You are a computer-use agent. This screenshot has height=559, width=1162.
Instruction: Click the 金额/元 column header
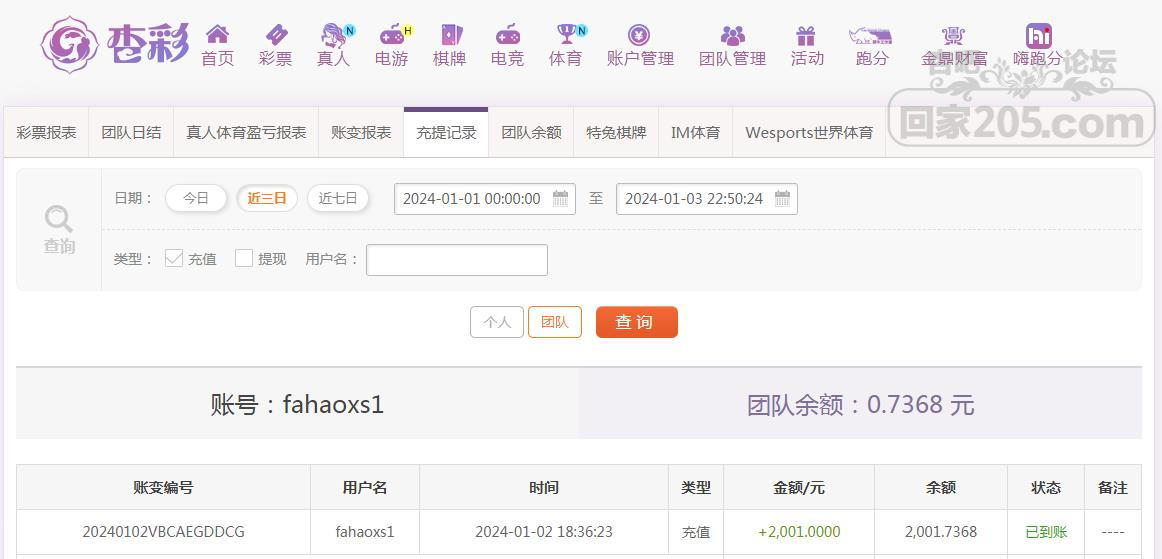pyautogui.click(x=799, y=488)
